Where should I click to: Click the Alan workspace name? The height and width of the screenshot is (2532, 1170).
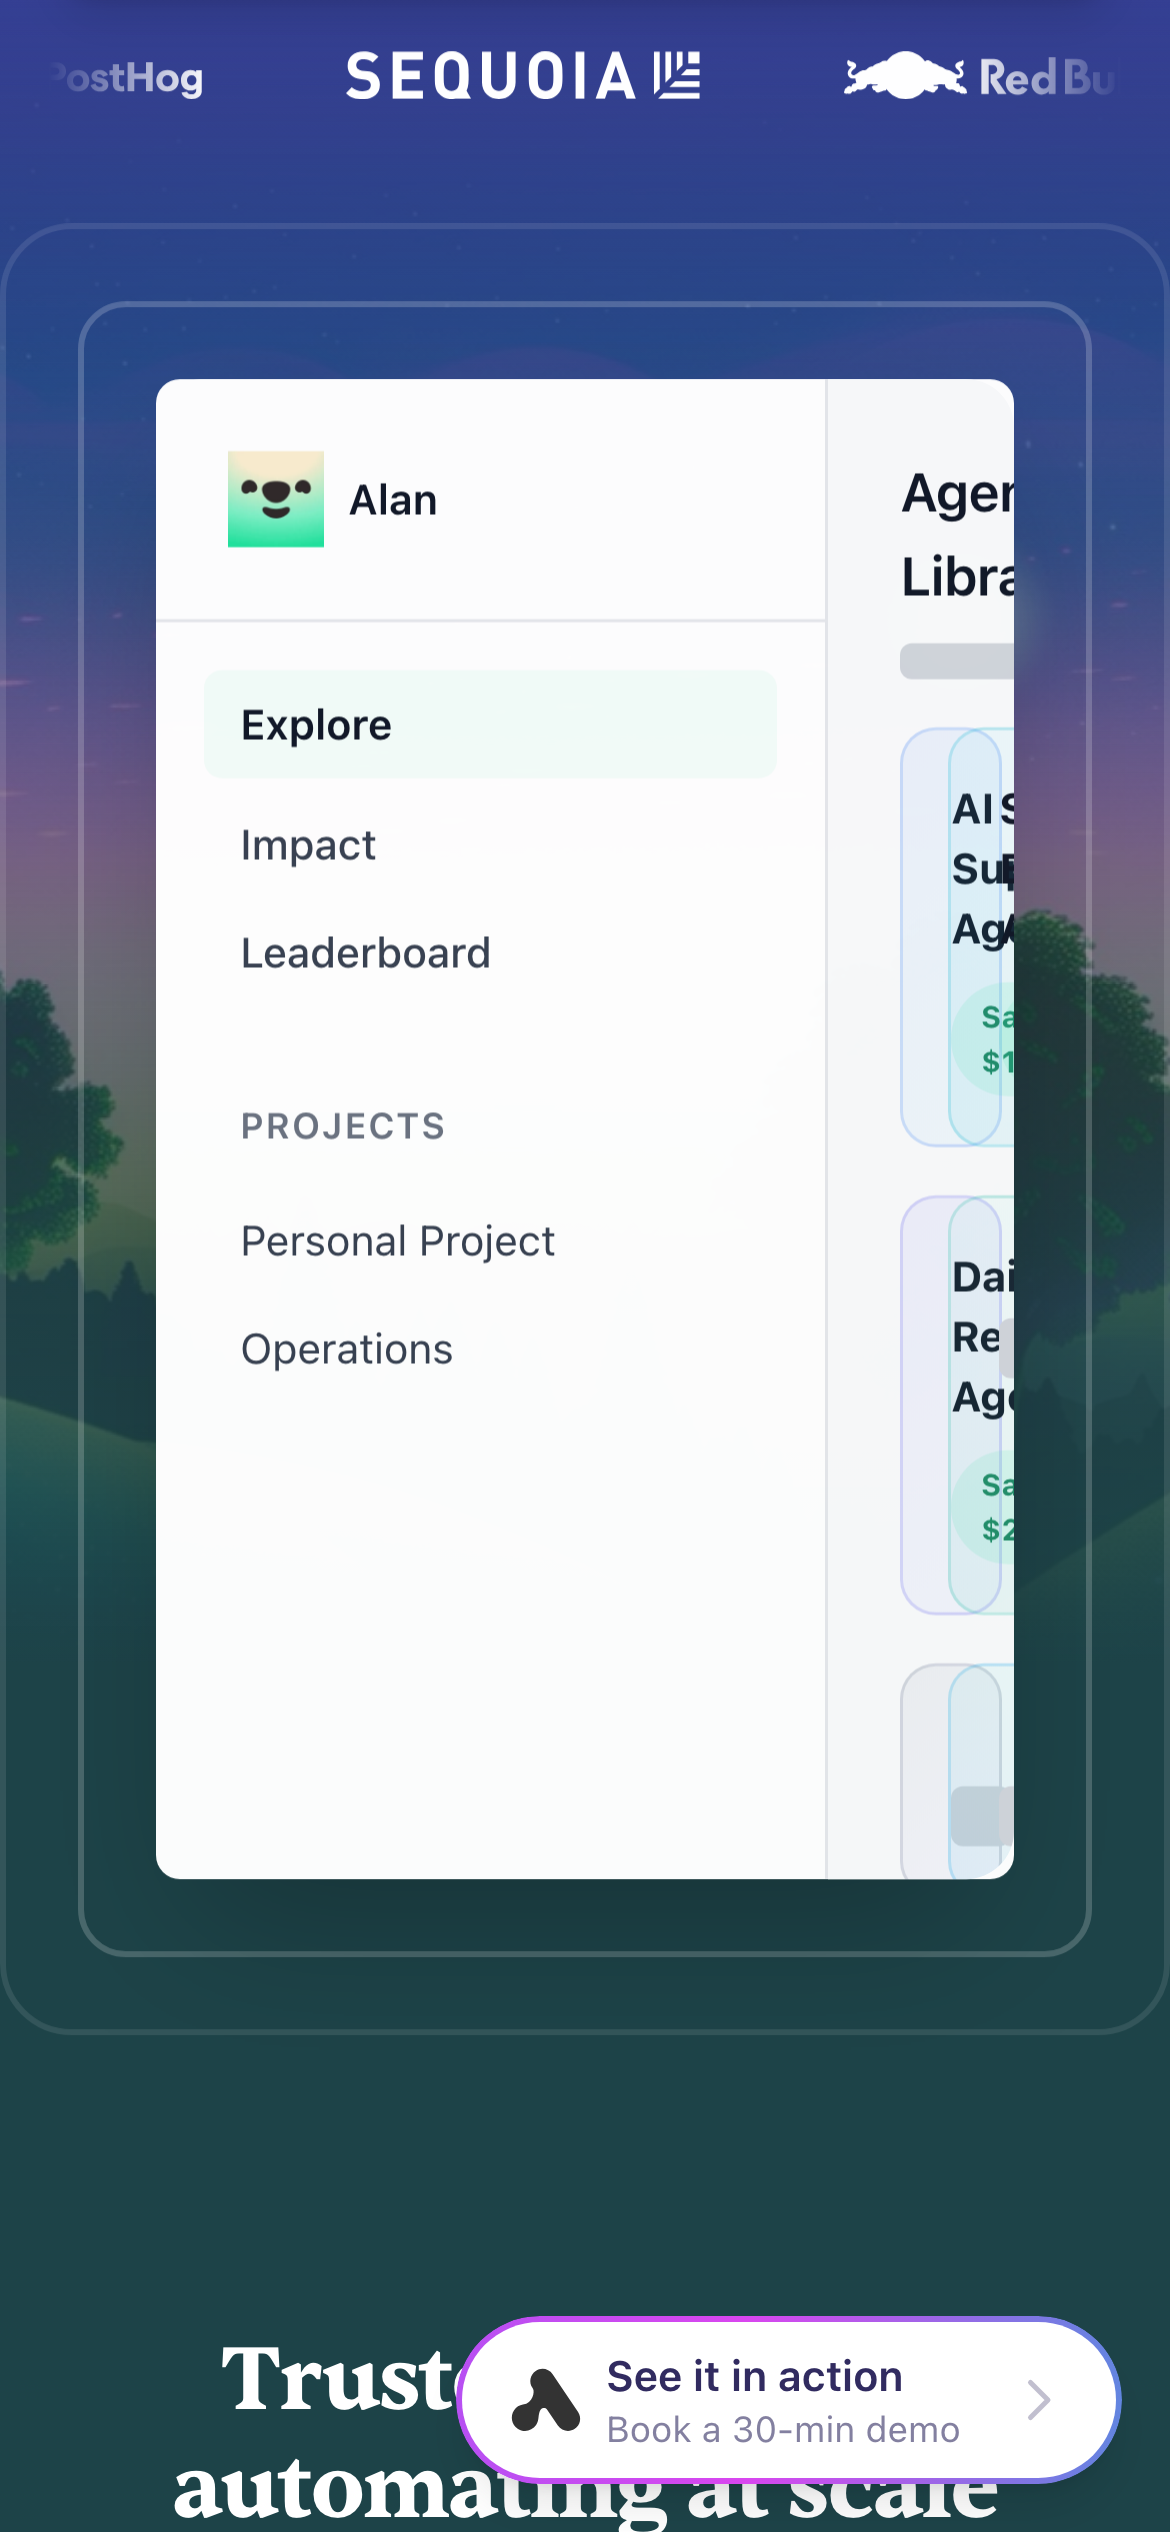(x=393, y=500)
